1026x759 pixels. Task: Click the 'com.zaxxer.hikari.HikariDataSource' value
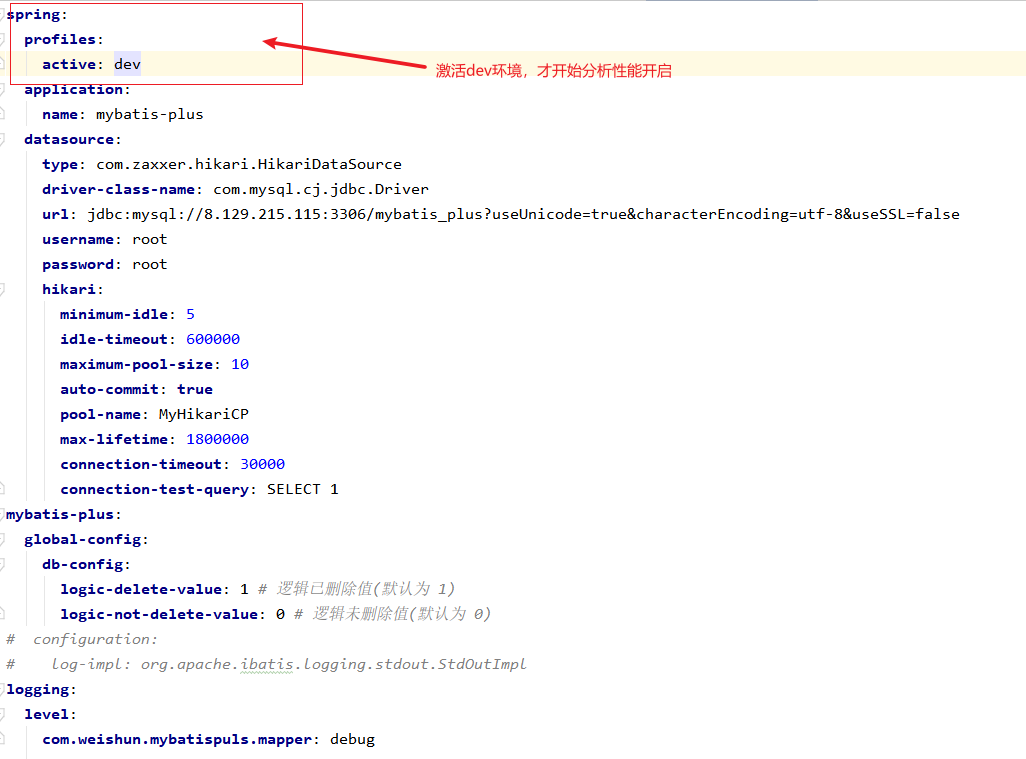(x=249, y=164)
